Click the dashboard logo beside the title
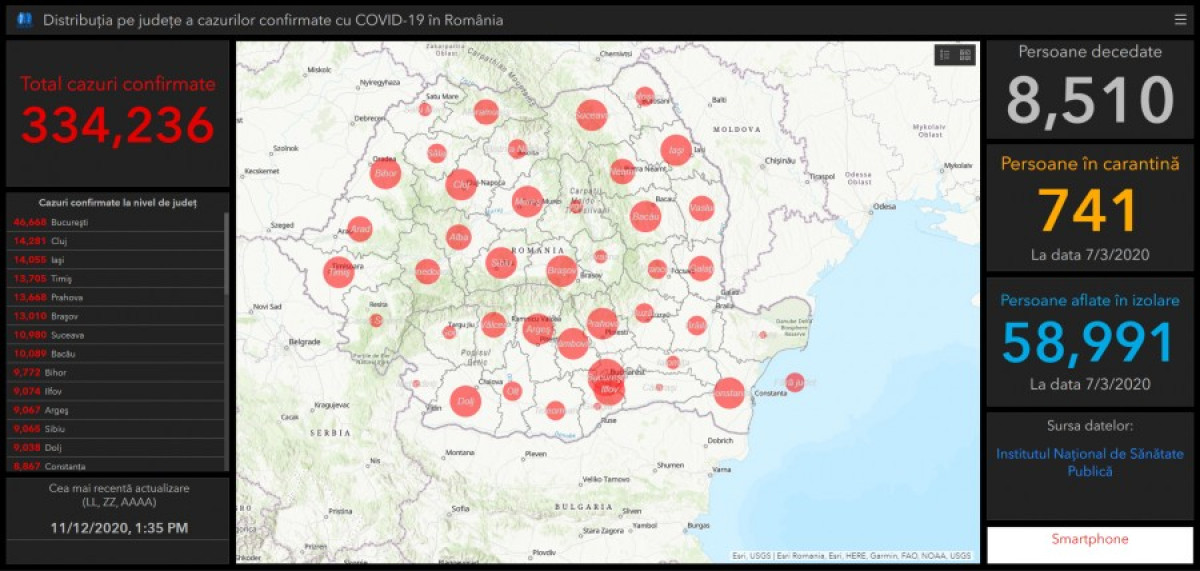 [24, 20]
